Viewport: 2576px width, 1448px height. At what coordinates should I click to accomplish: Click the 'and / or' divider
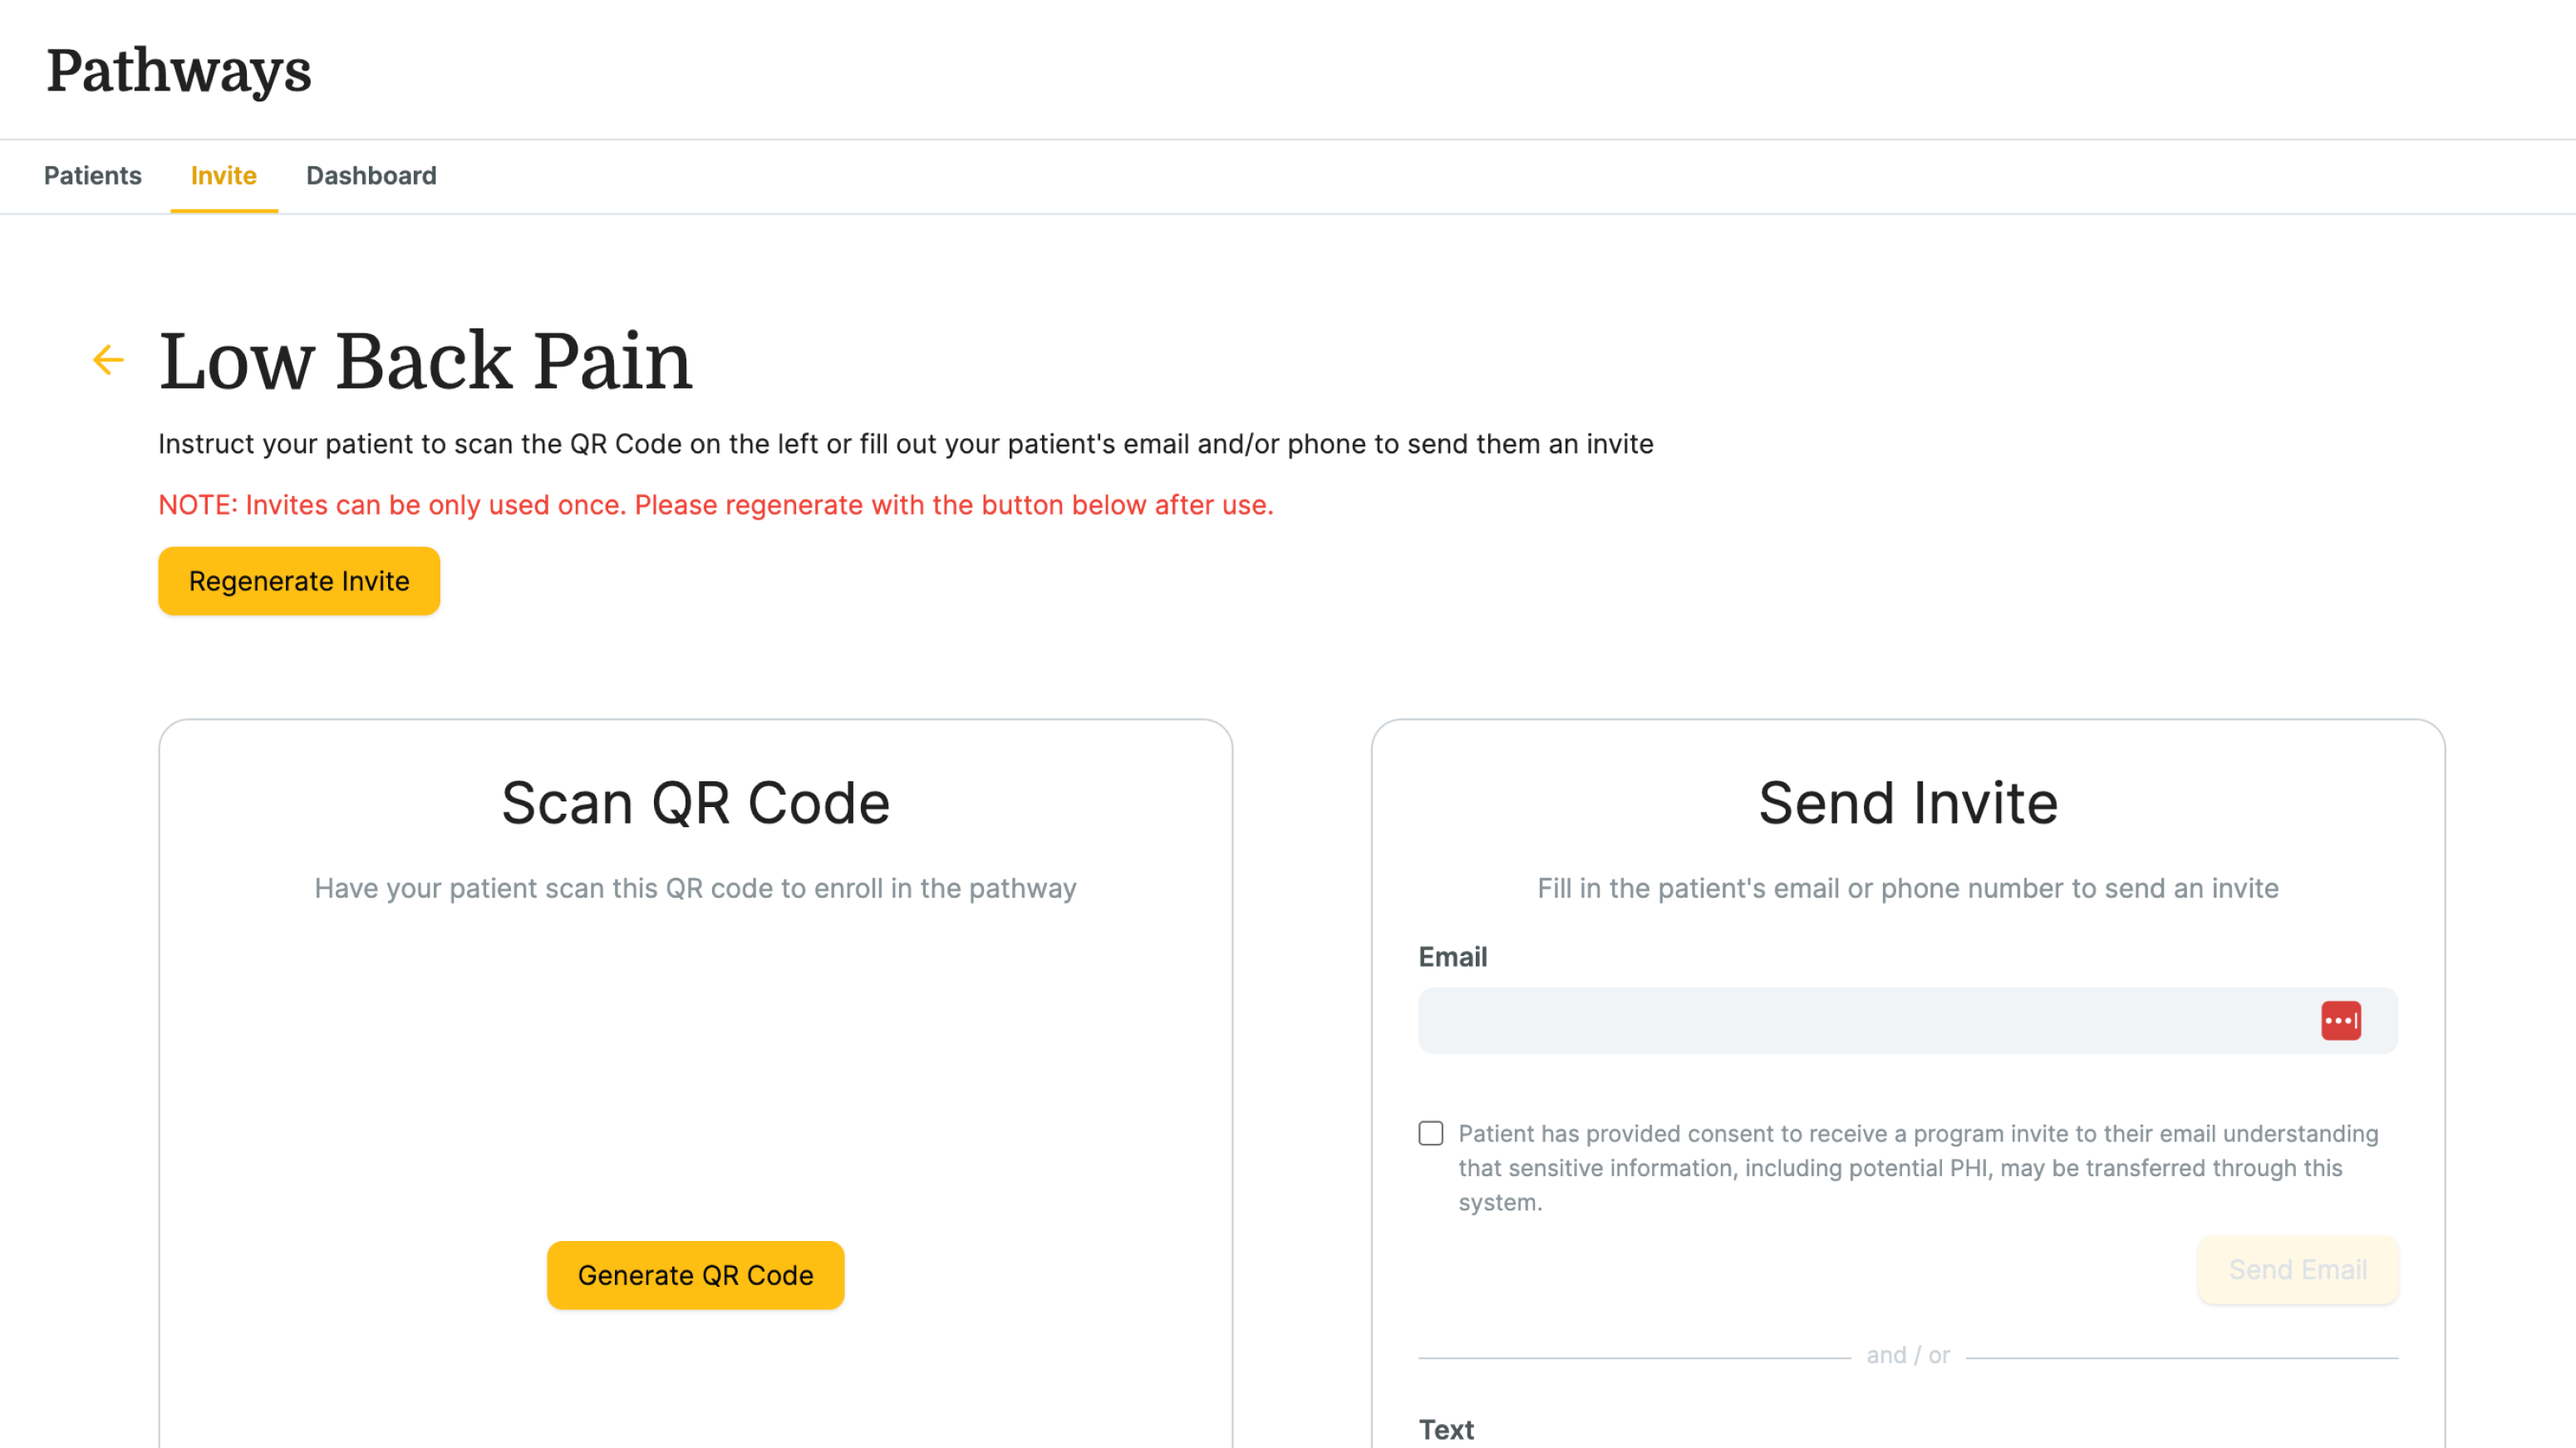pyautogui.click(x=1907, y=1356)
